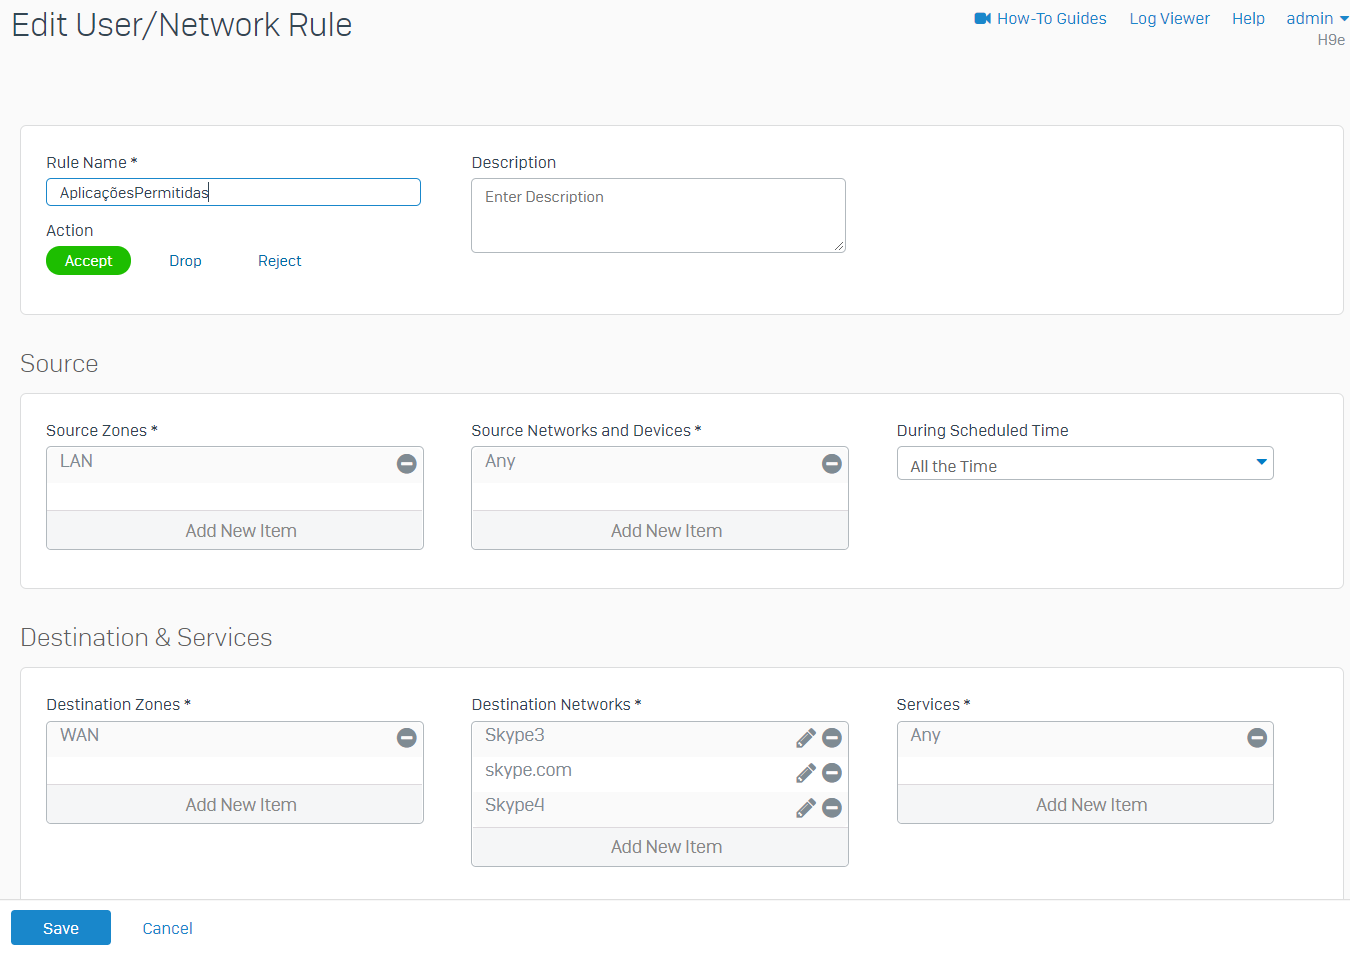
Task: Open the admin user menu
Action: pyautogui.click(x=1317, y=18)
